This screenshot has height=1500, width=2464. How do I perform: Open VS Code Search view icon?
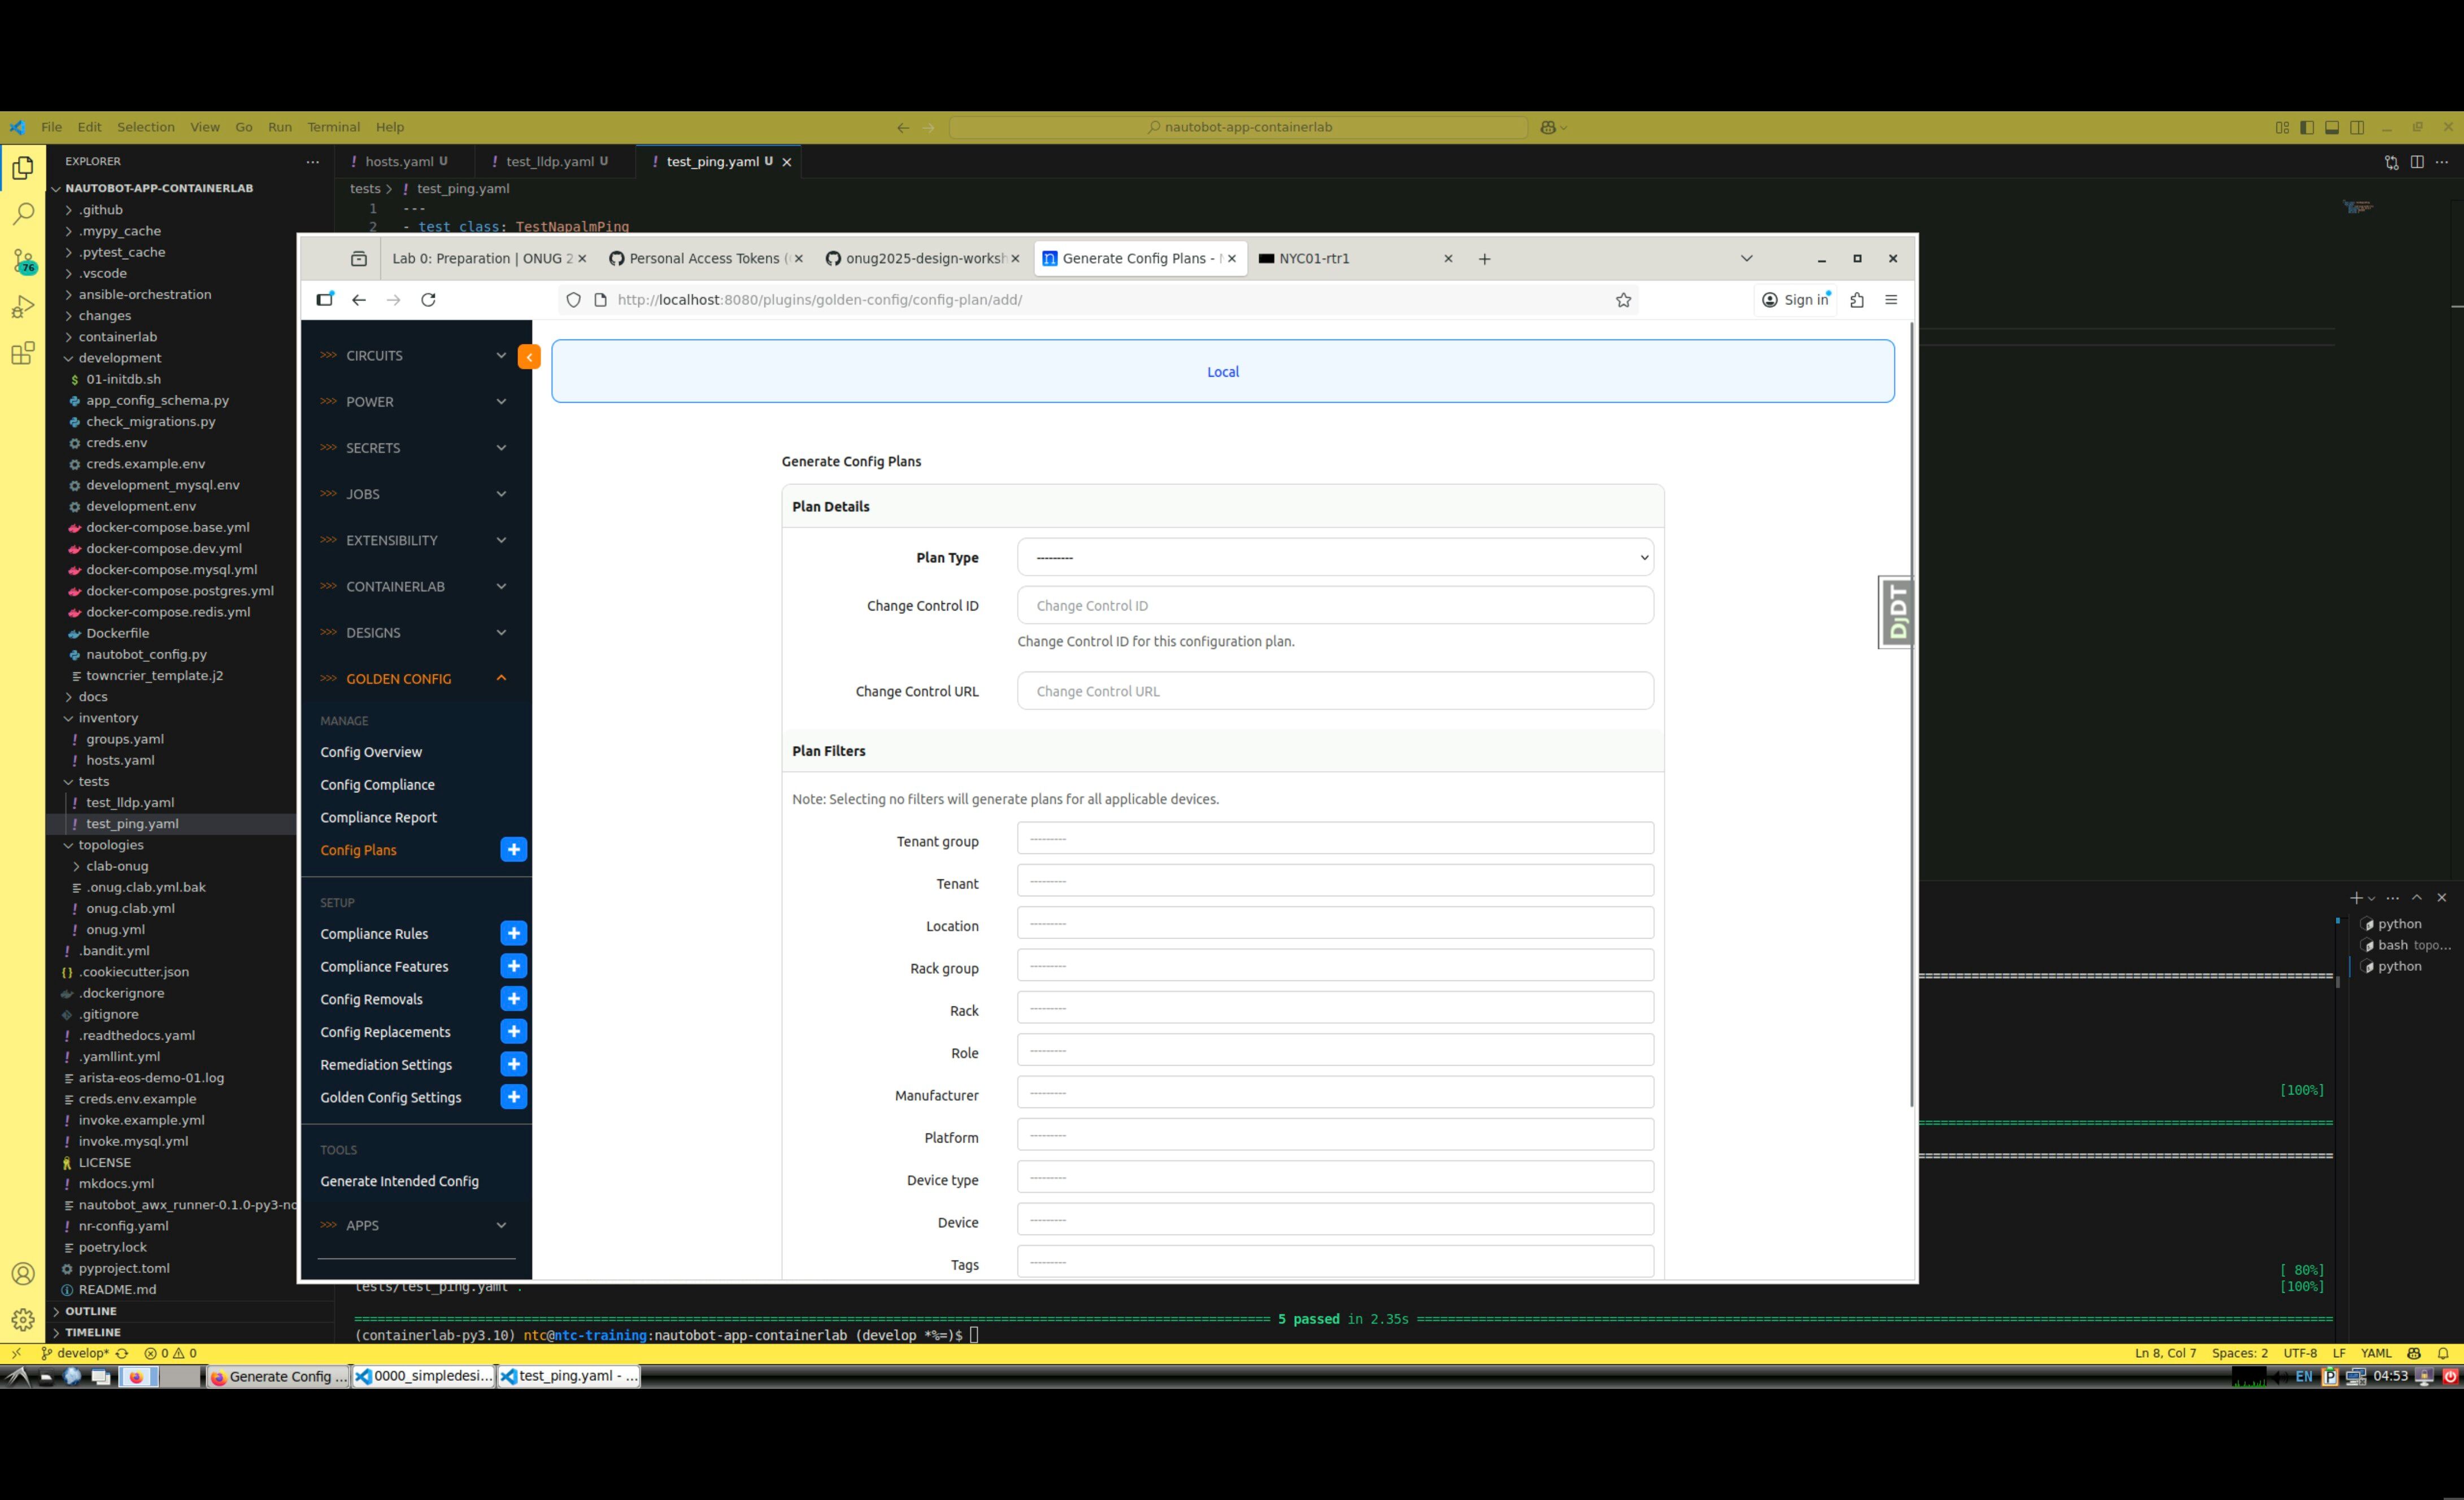[x=23, y=213]
